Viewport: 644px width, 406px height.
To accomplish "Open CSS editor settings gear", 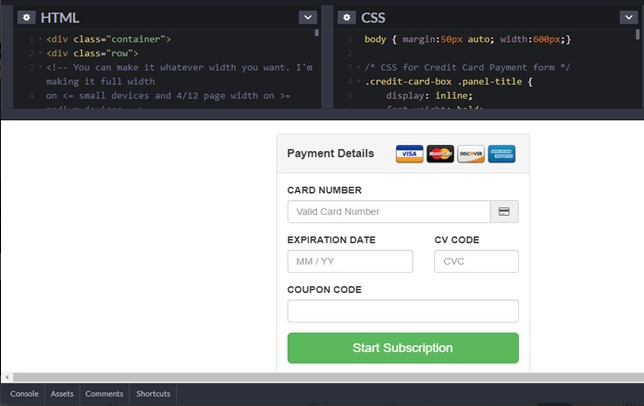I will [346, 18].
